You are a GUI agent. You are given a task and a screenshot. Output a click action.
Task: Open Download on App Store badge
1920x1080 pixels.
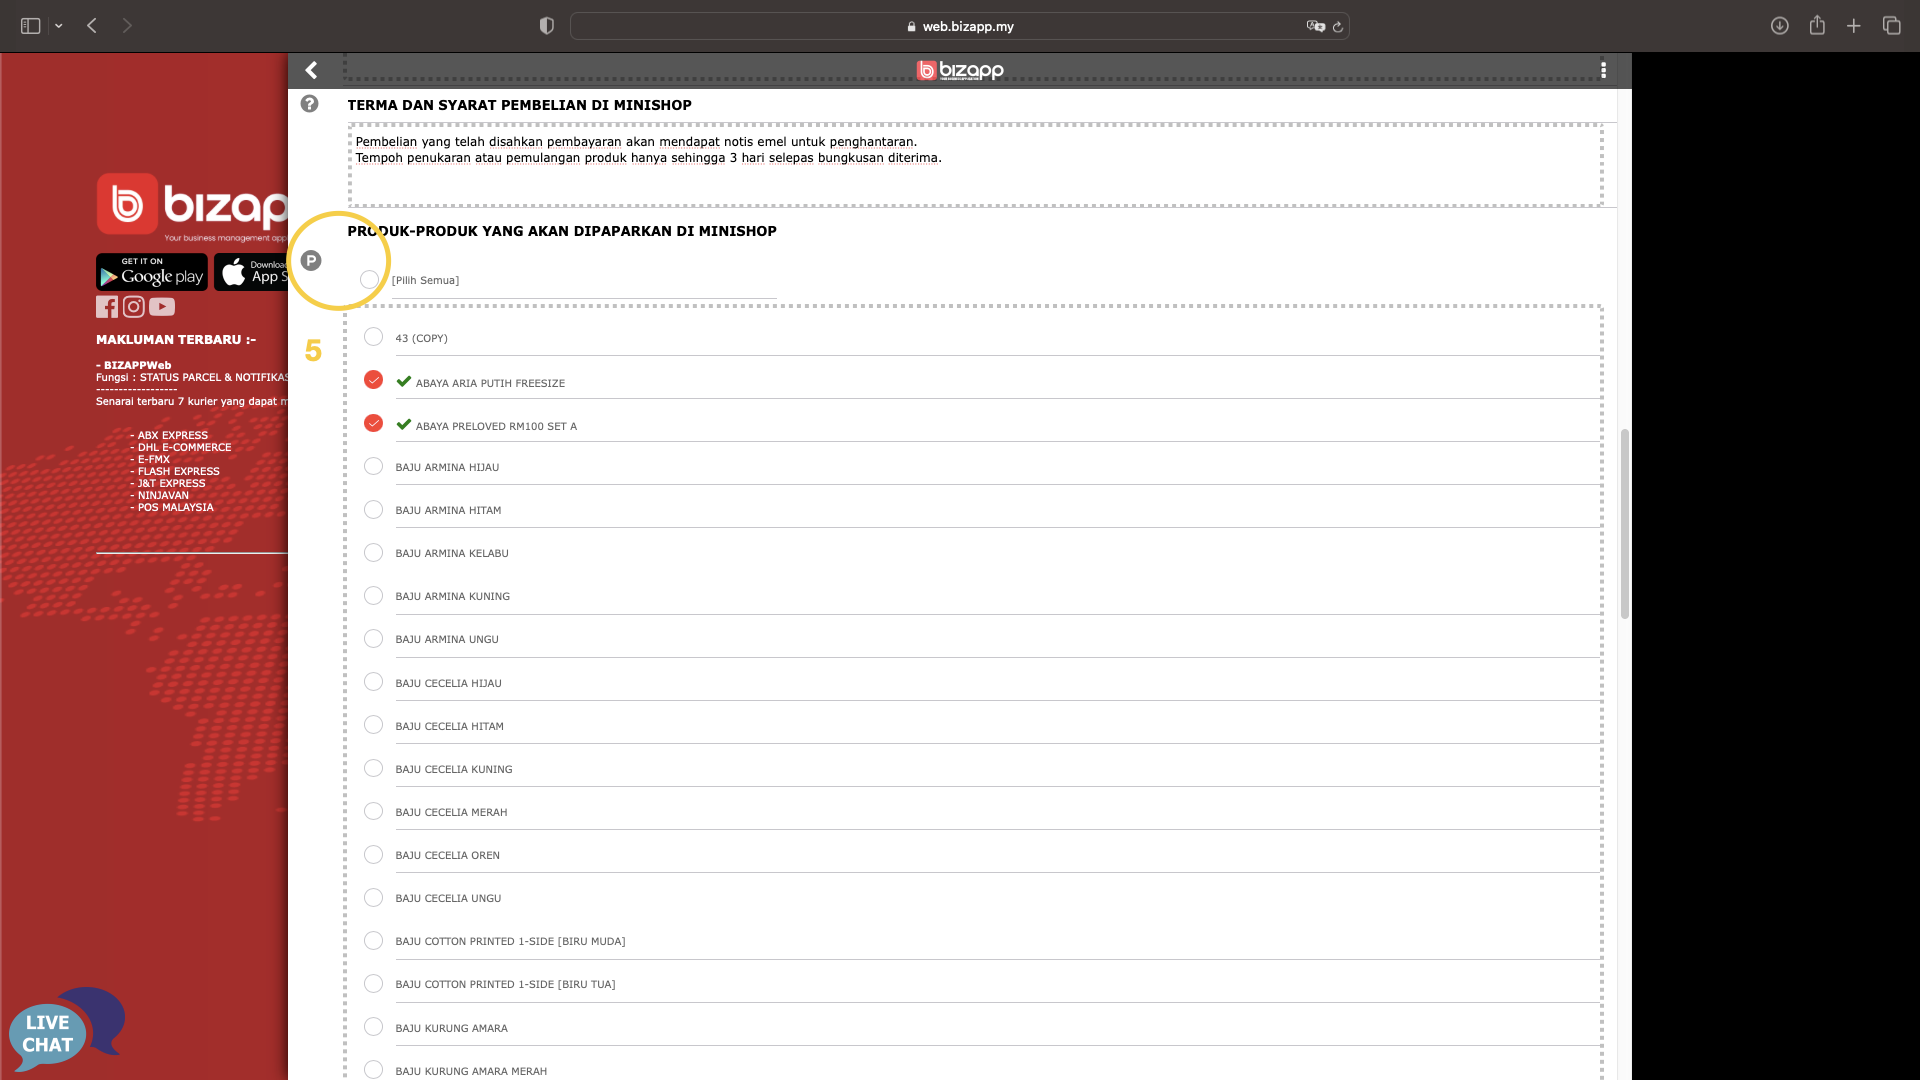[x=251, y=272]
